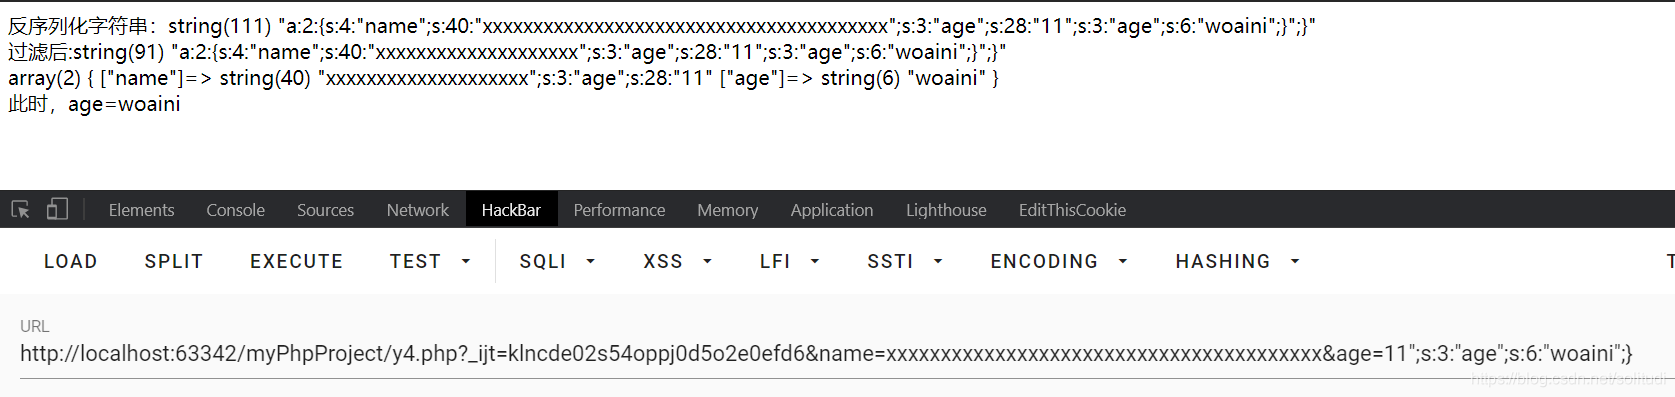Click the SPLIT button in HackBar

(x=174, y=261)
